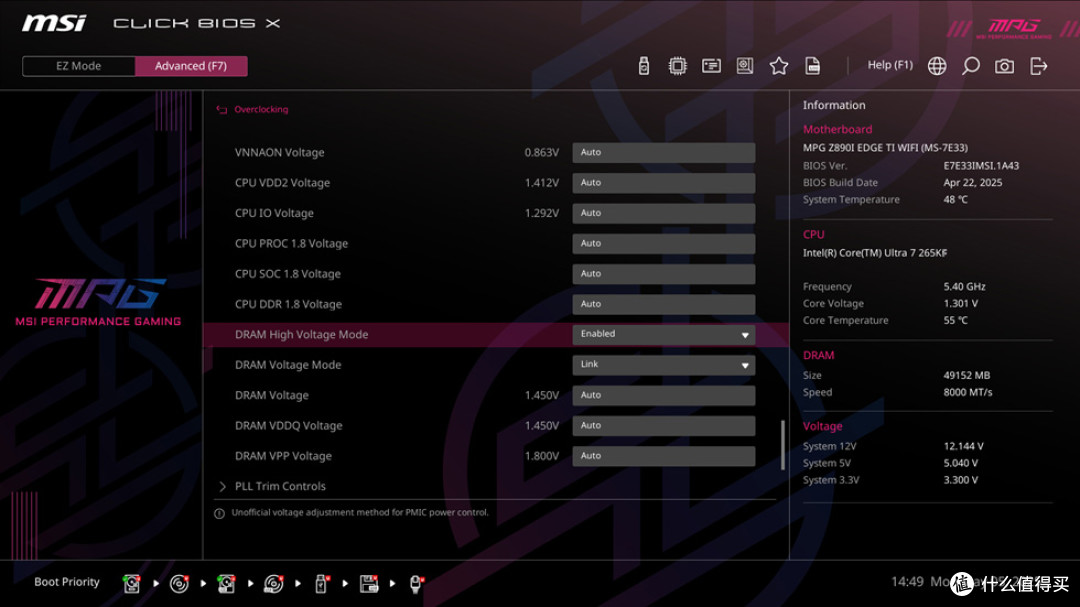Click the 1.412V CPU VDD2 reading
Image resolution: width=1080 pixels, height=607 pixels.
pyautogui.click(x=541, y=183)
